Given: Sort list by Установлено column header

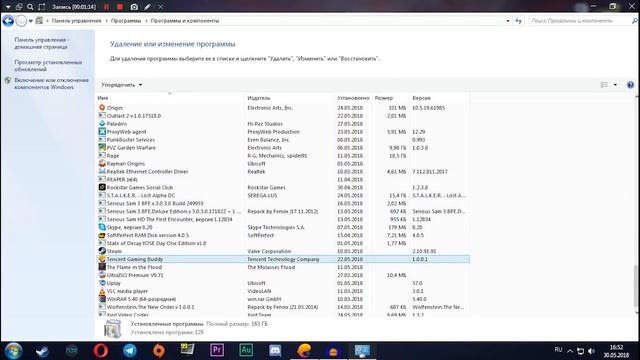Looking at the screenshot, I should click(x=353, y=98).
